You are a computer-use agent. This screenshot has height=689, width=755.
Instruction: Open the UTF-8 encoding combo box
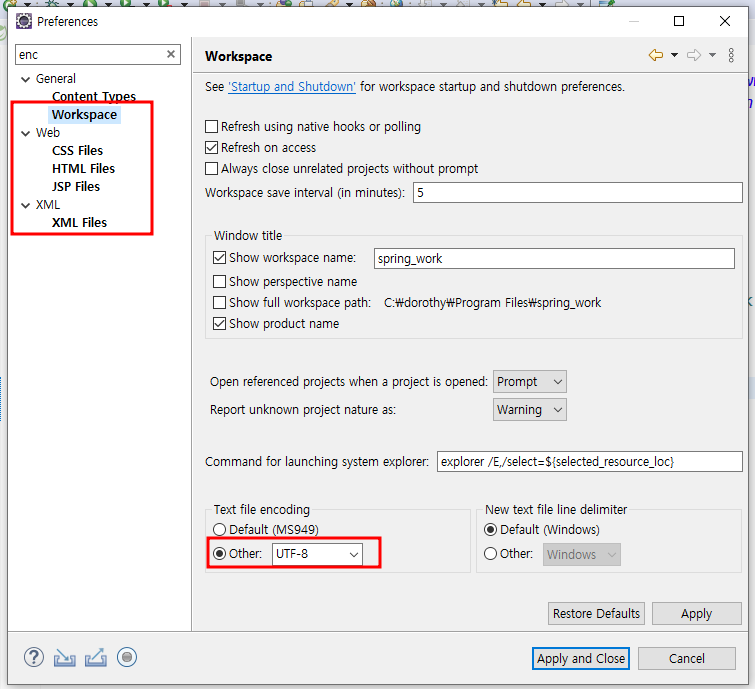pyautogui.click(x=317, y=554)
